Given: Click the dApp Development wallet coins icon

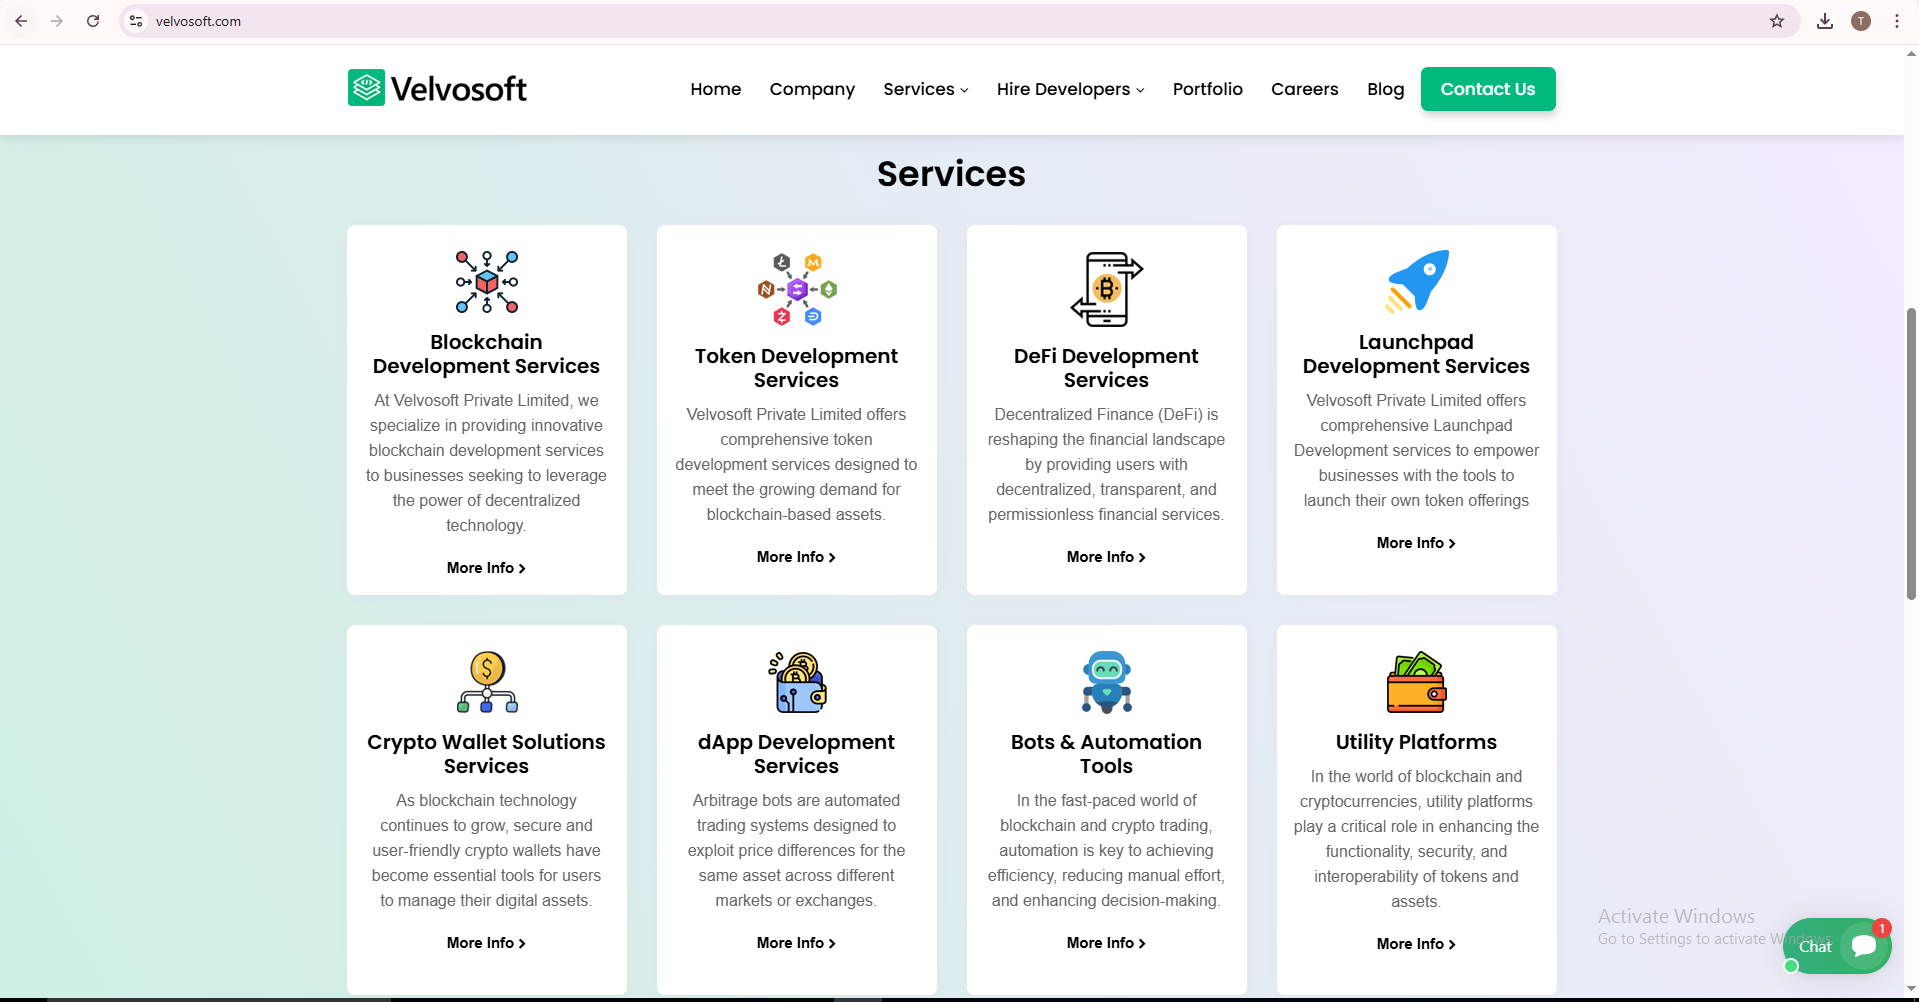Looking at the screenshot, I should coord(797,682).
